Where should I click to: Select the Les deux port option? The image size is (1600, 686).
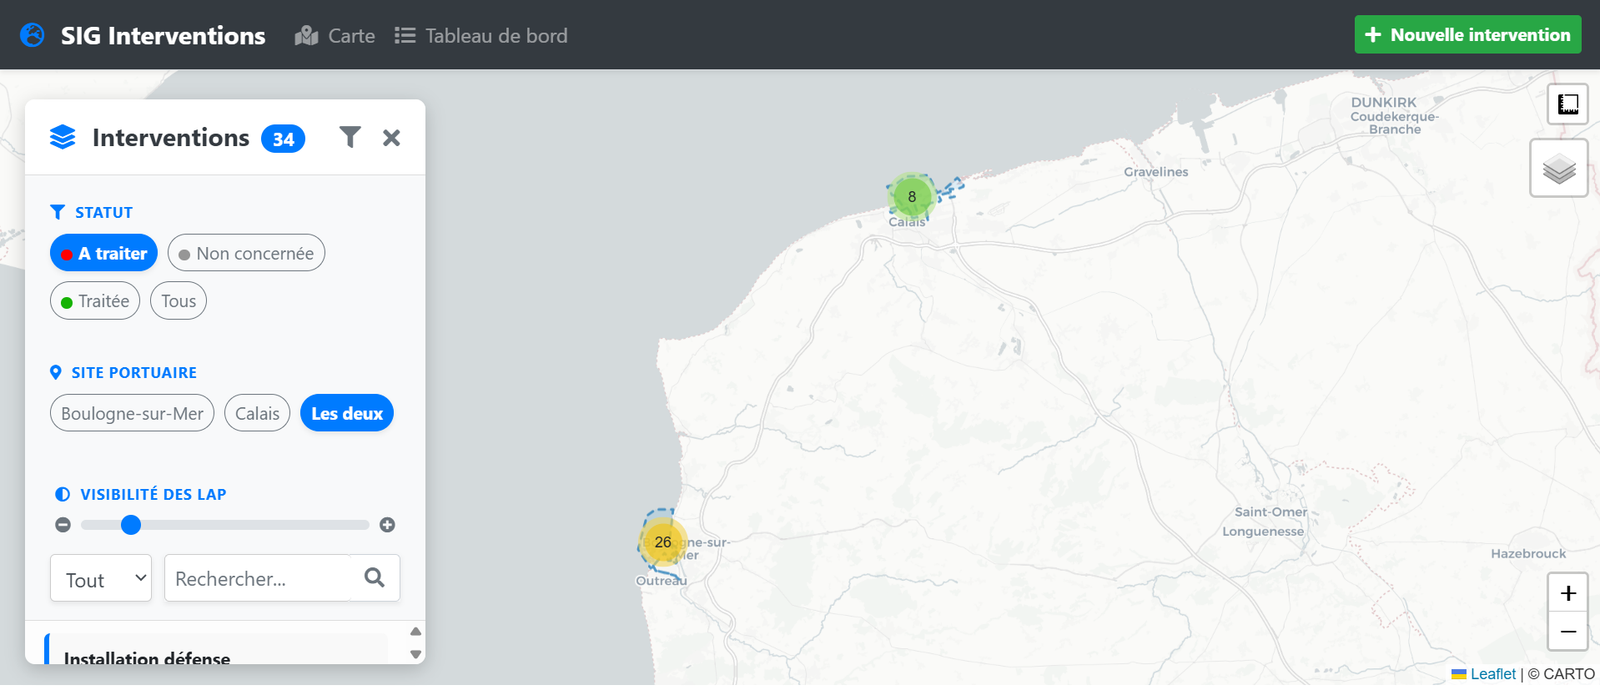pos(347,413)
